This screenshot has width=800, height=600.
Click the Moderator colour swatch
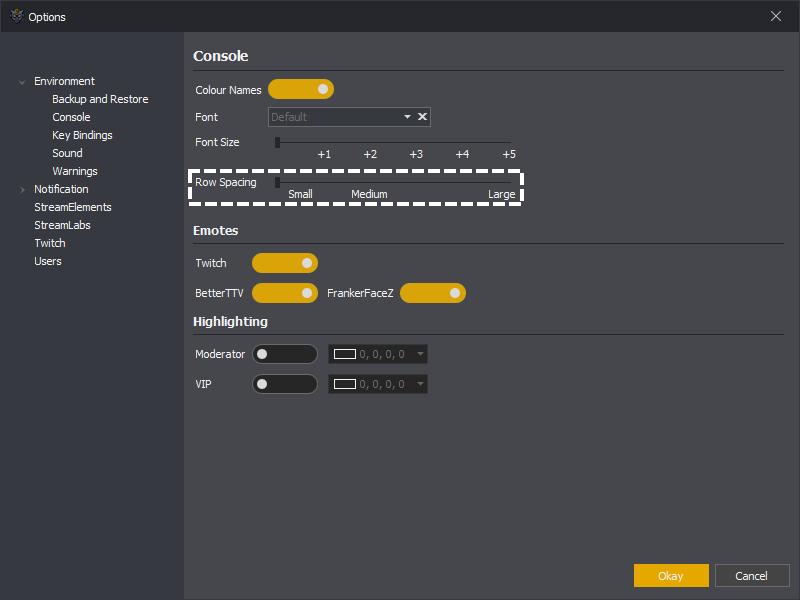point(345,354)
